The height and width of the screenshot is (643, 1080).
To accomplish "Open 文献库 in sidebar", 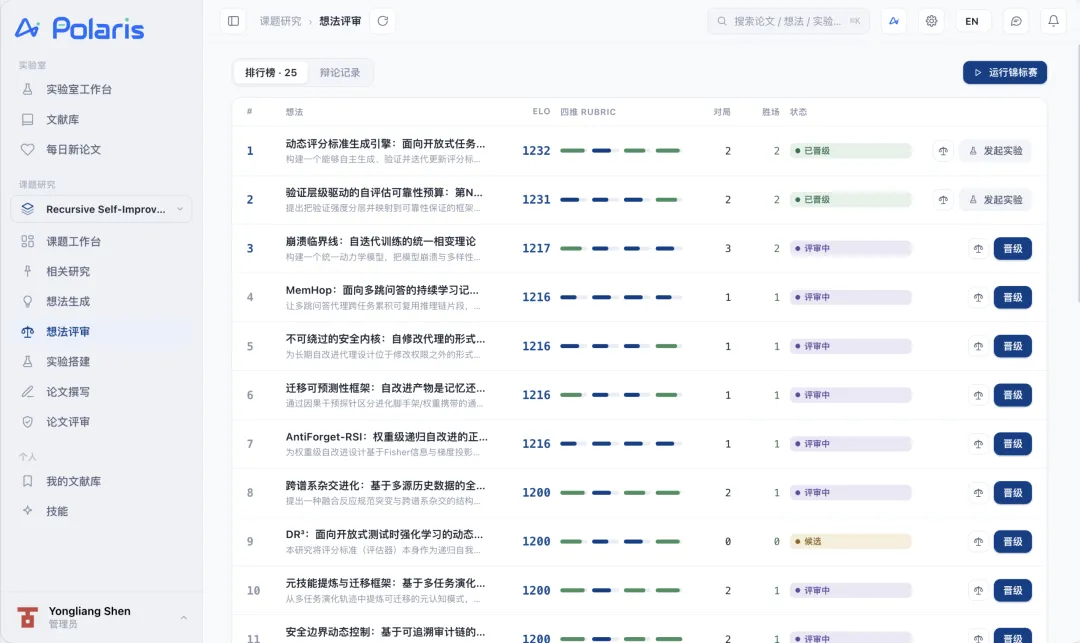I will pos(101,119).
